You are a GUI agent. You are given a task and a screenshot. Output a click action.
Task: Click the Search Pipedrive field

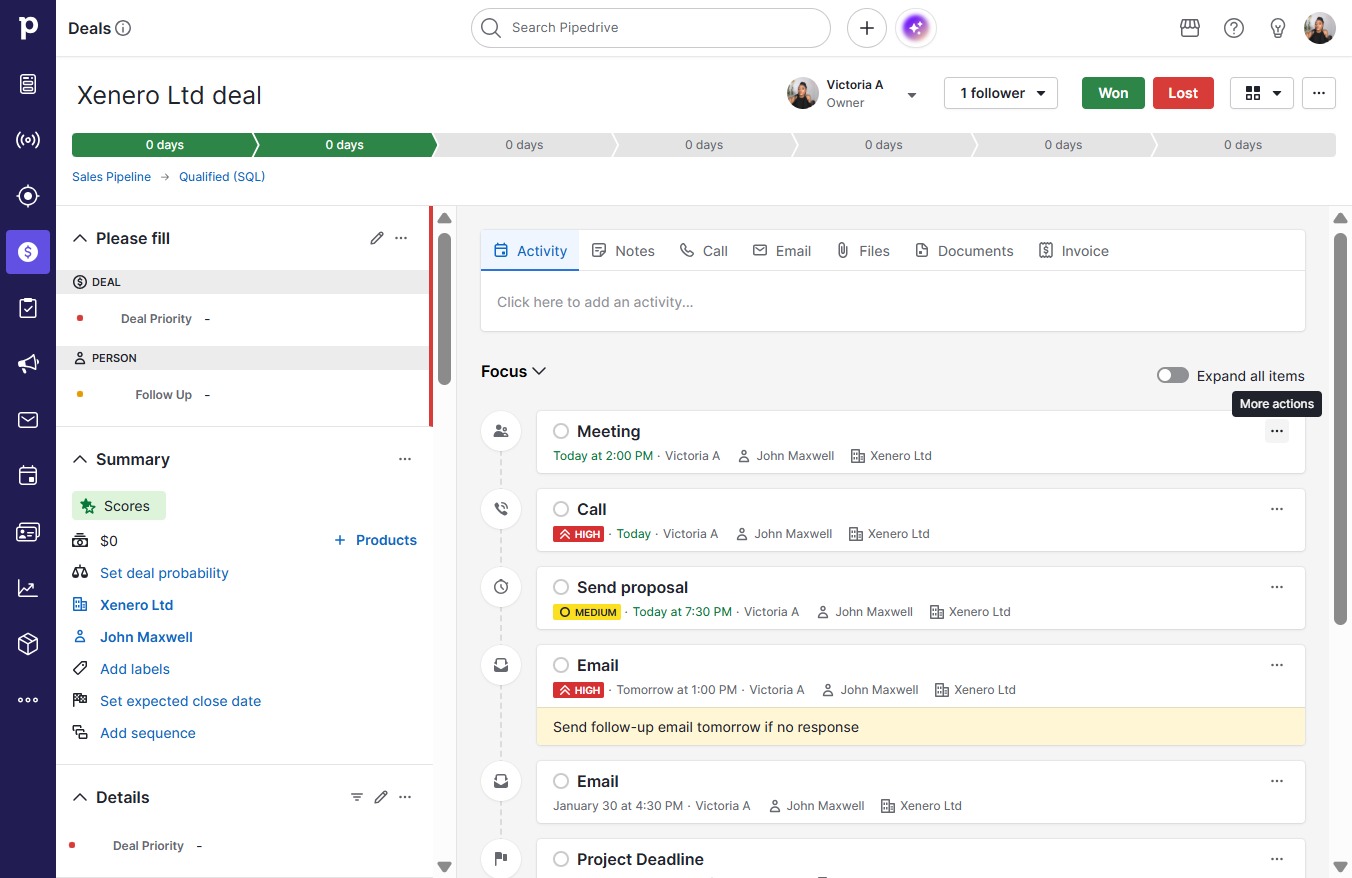click(x=651, y=28)
